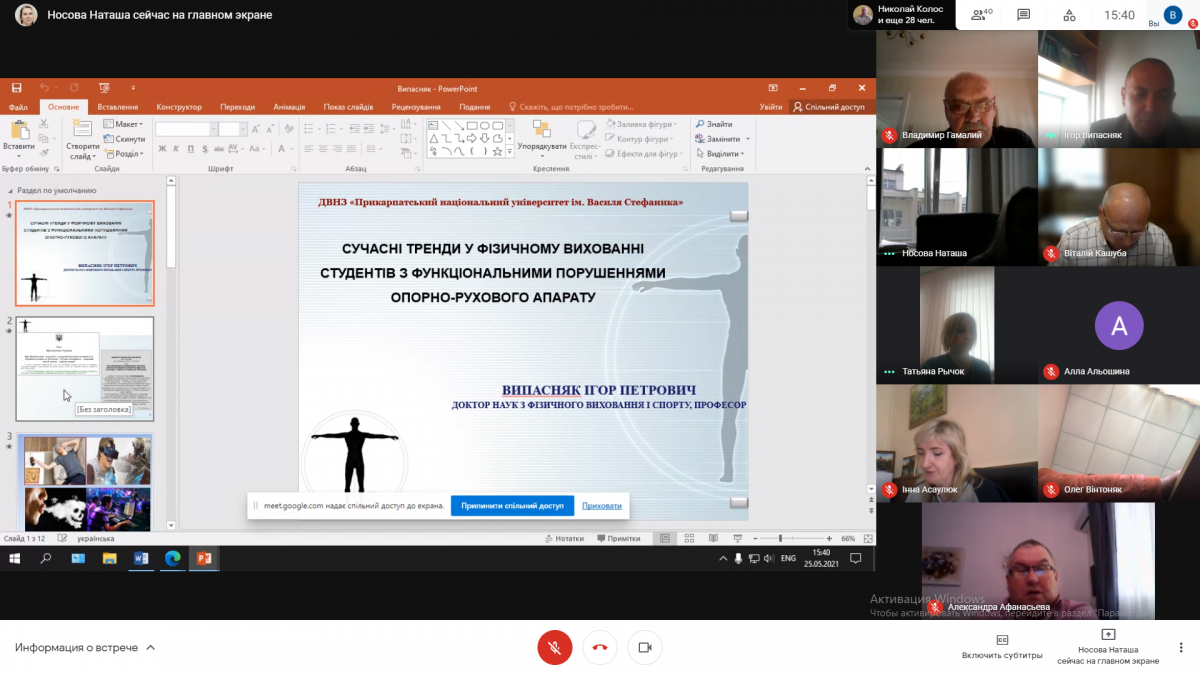This screenshot has width=1200, height=675.
Task: Toggle the microphone mute button
Action: pos(555,648)
